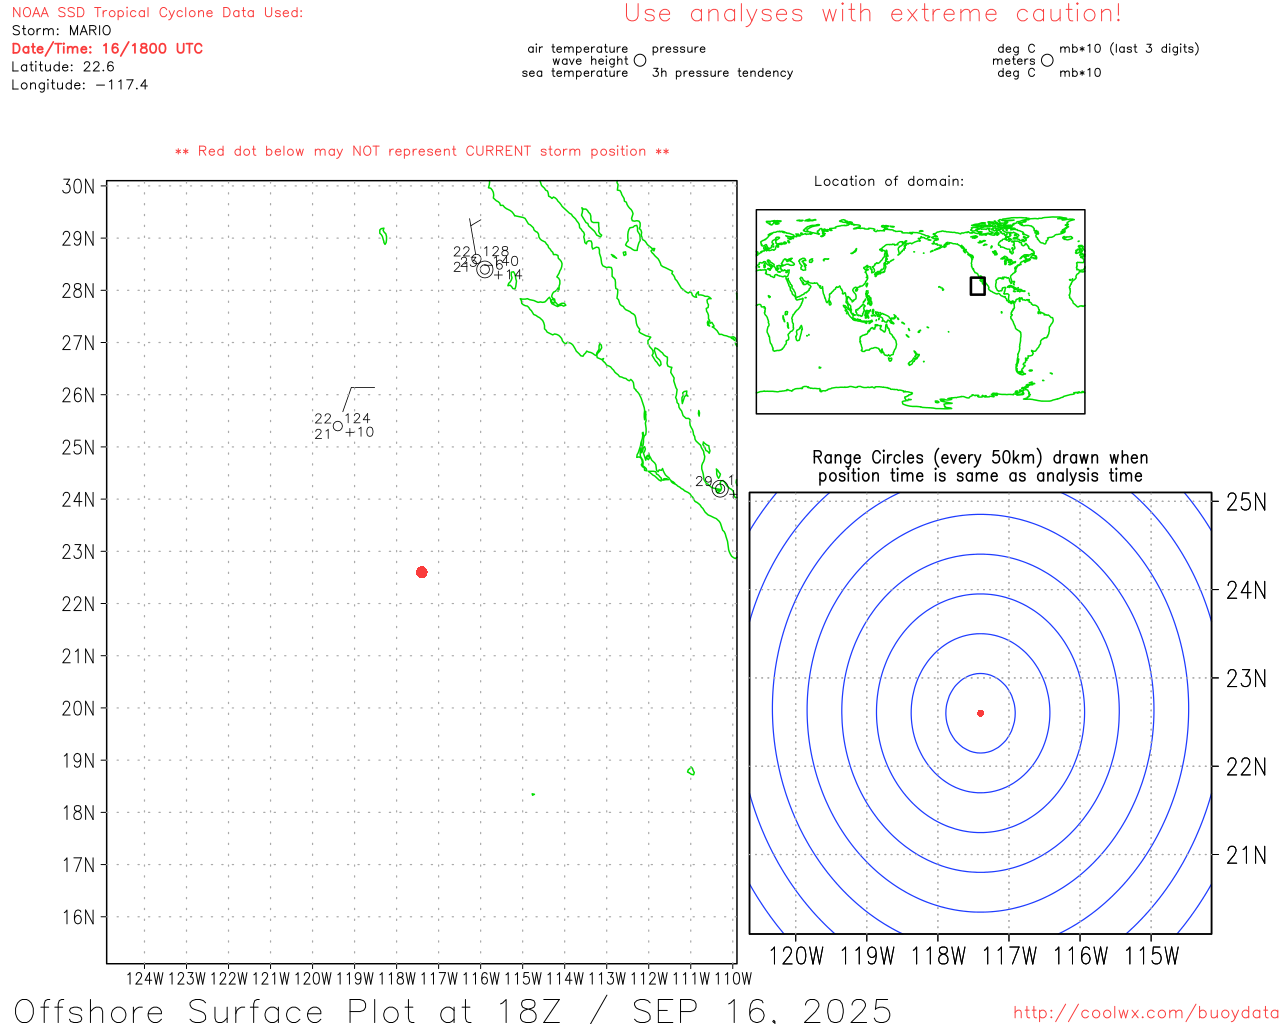
Task: Click 'Latitude: 22.6' text
Action: [63, 67]
